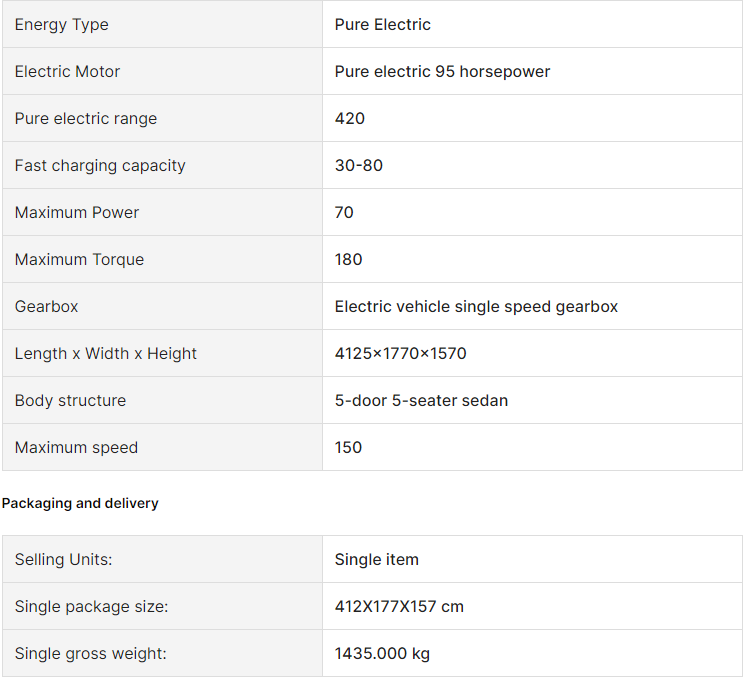
Task: Click the Pure electric range label
Action: [x=86, y=118]
